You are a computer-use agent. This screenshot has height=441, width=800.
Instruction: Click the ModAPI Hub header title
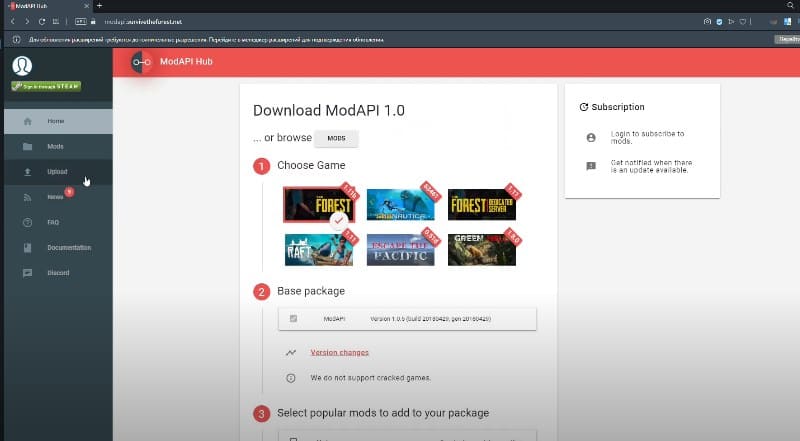[186, 62]
